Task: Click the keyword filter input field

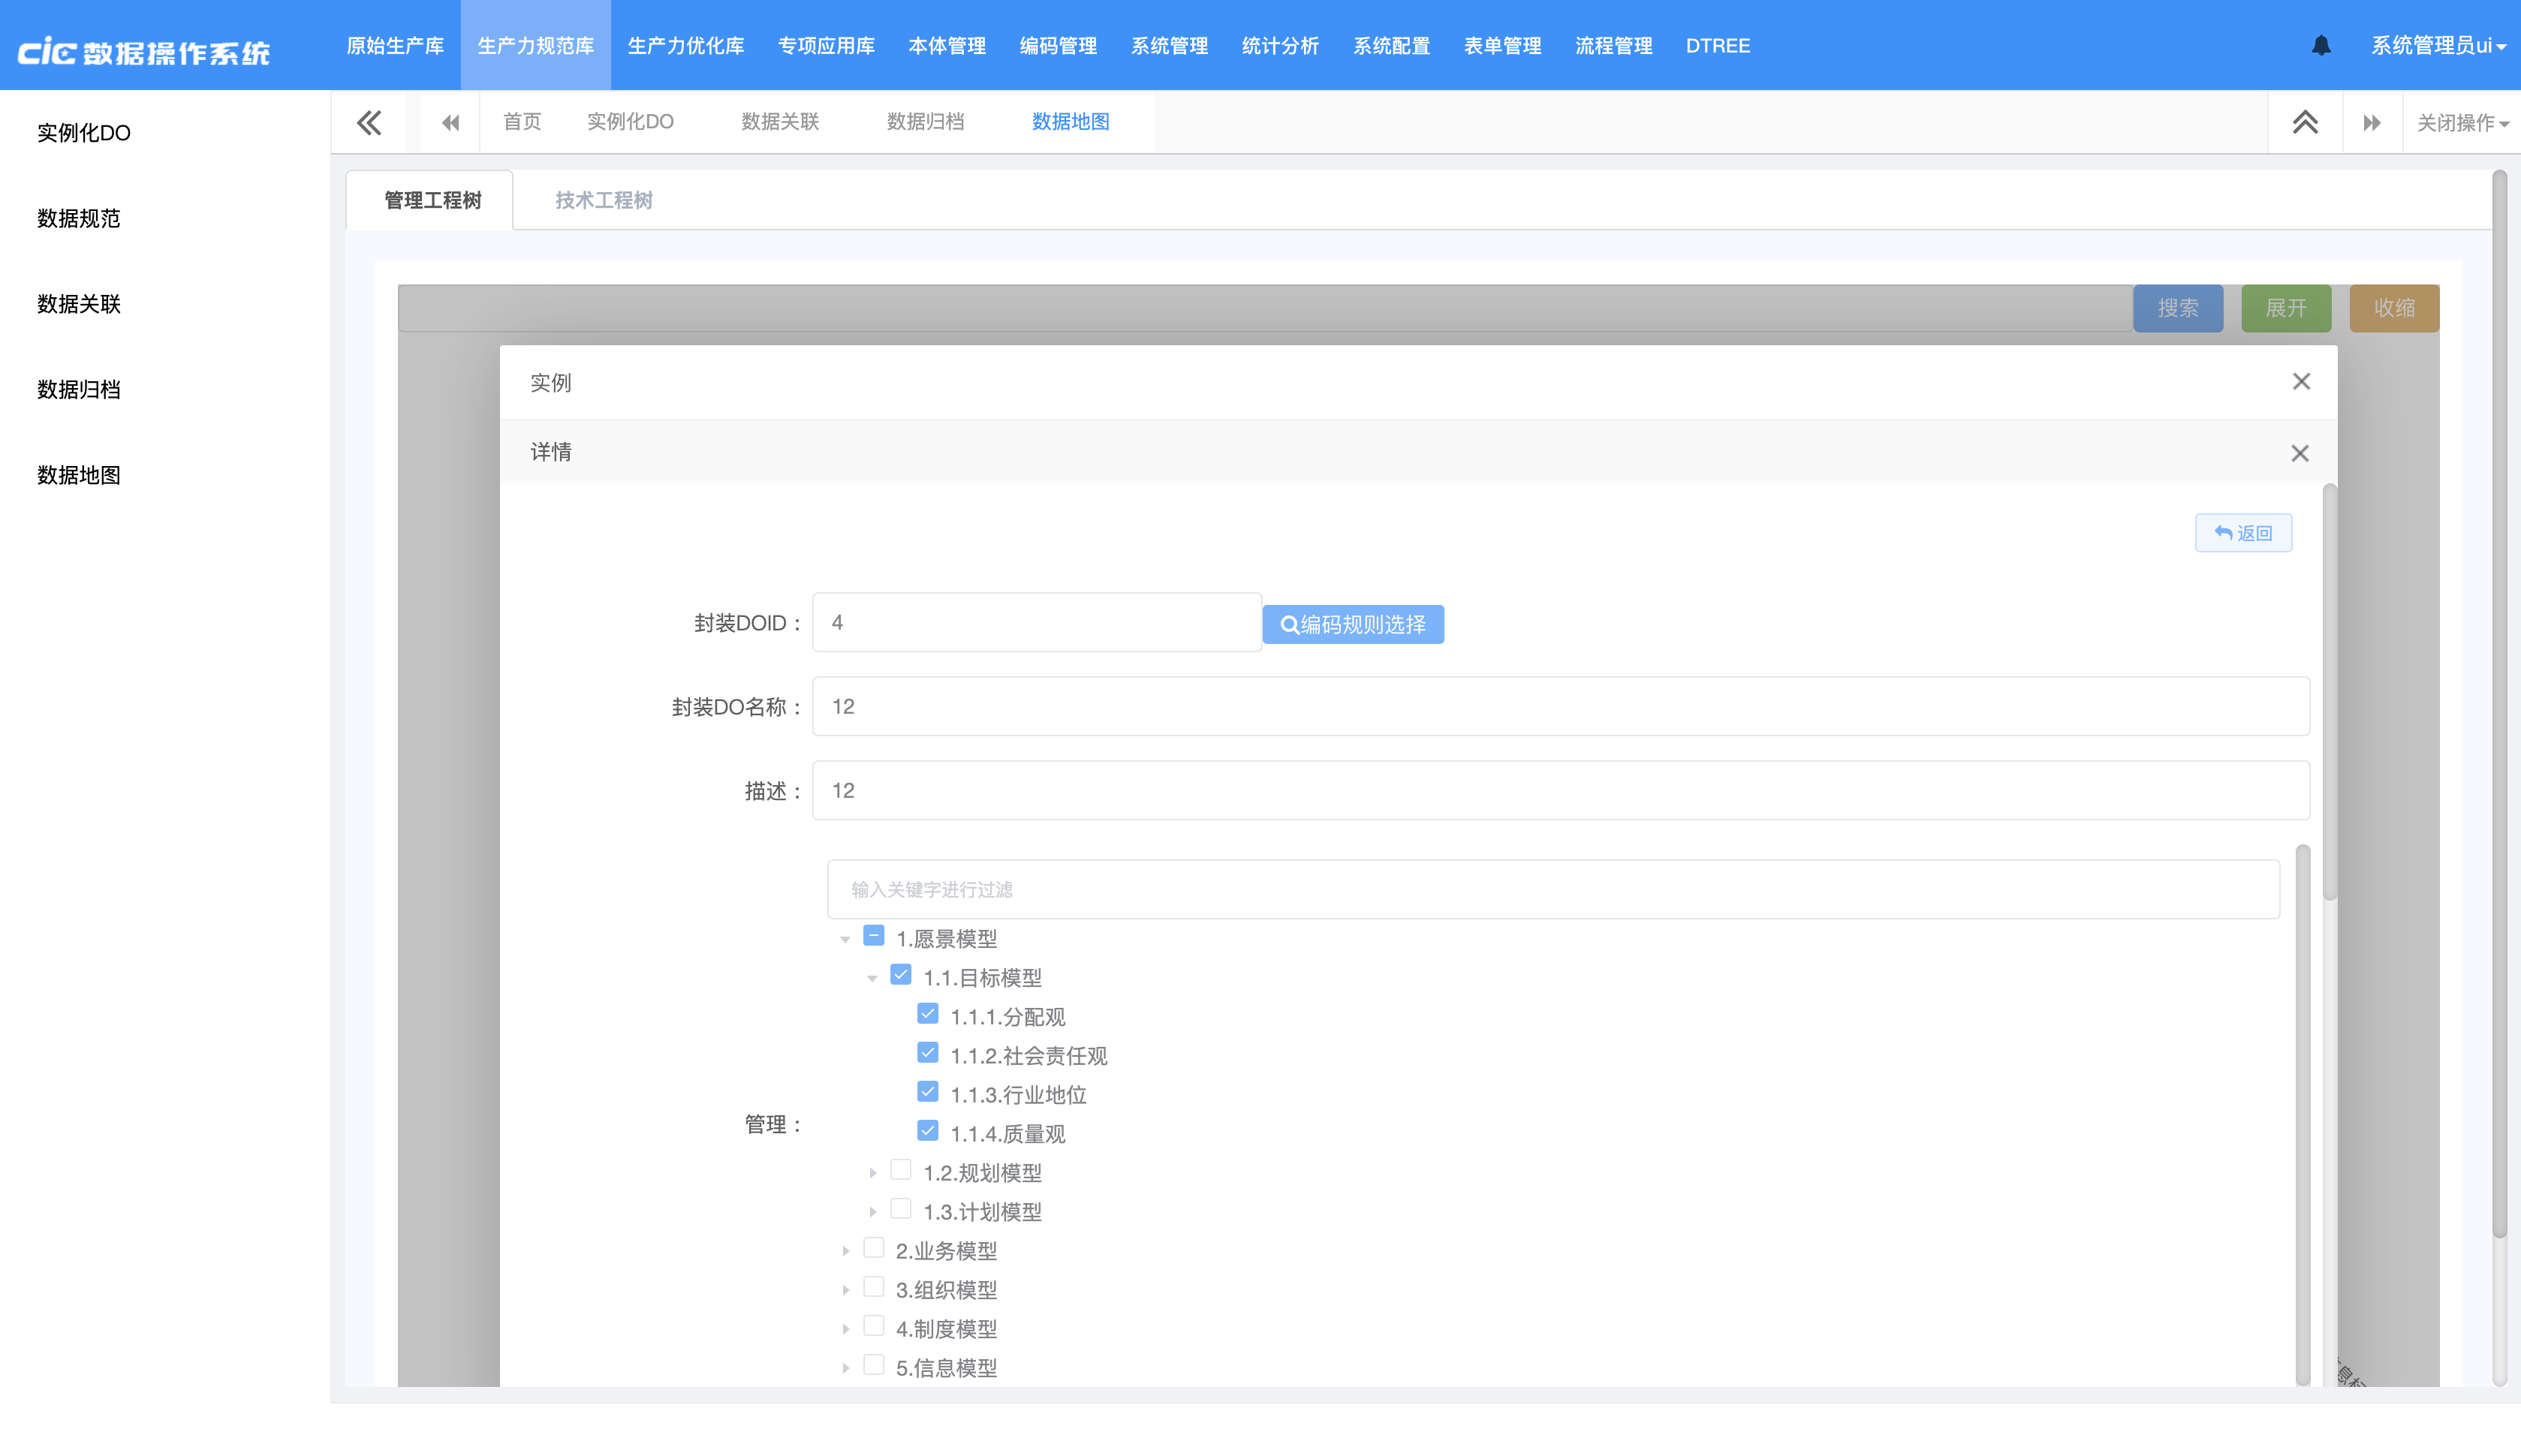Action: point(1552,889)
